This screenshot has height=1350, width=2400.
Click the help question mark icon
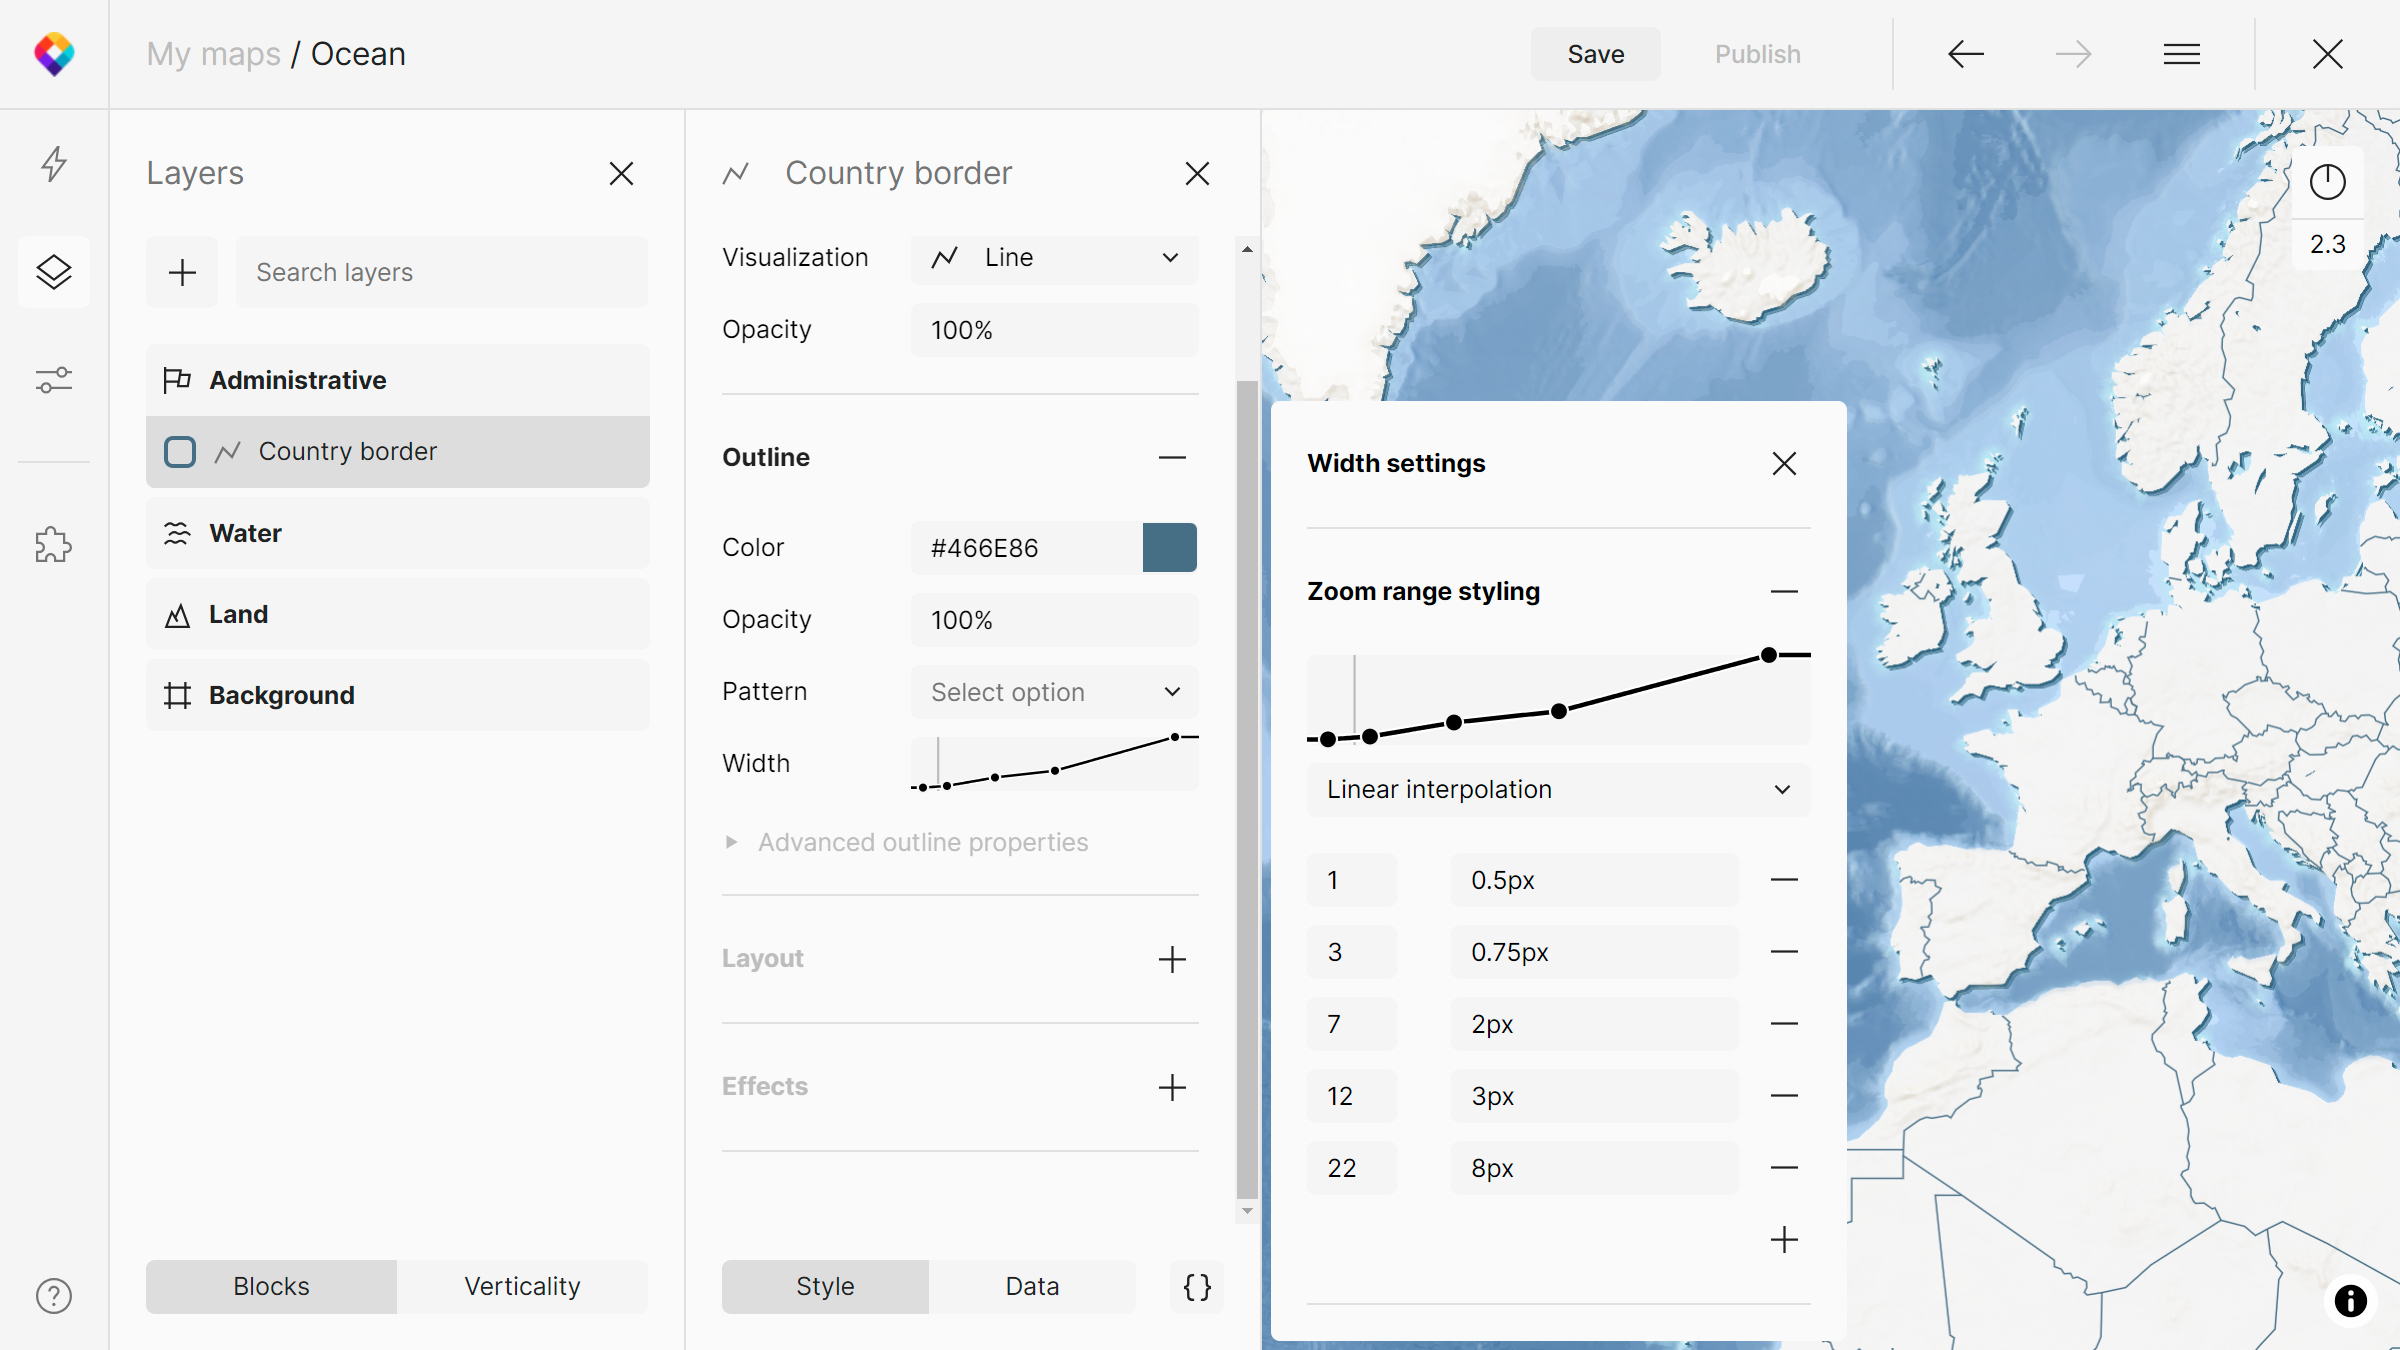(54, 1295)
